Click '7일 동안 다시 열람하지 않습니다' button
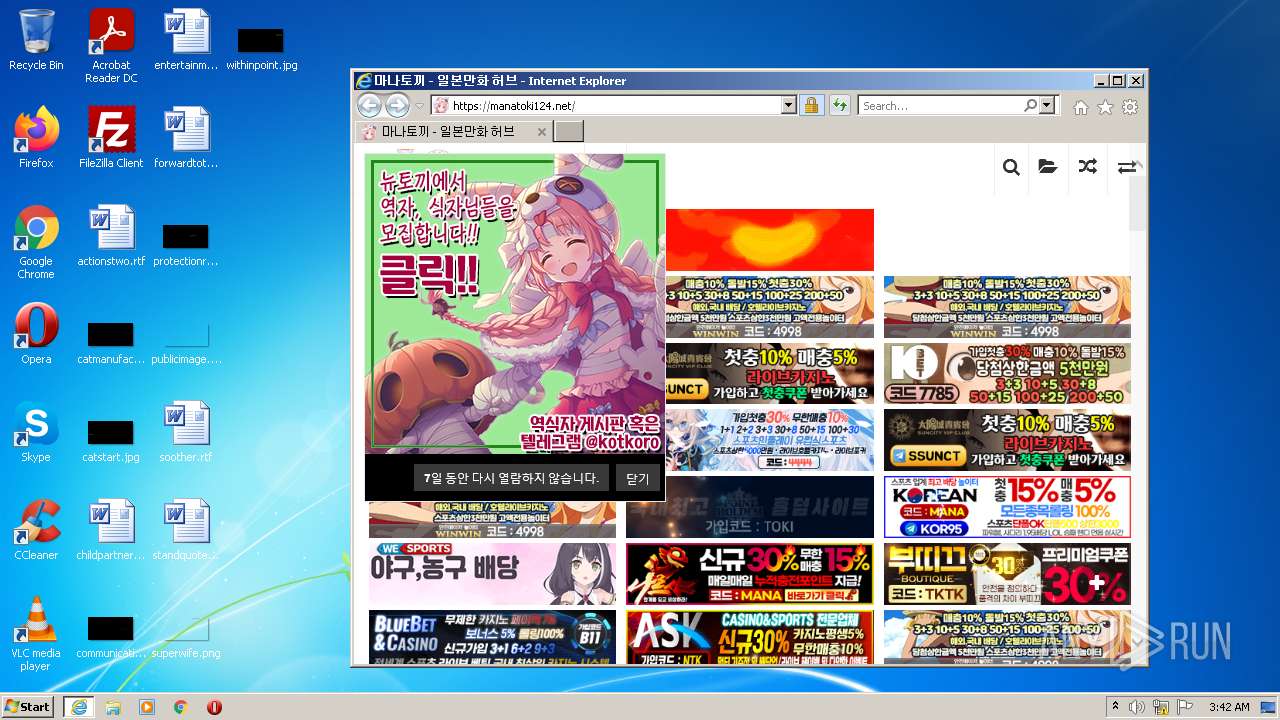The image size is (1280, 720). 511,478
